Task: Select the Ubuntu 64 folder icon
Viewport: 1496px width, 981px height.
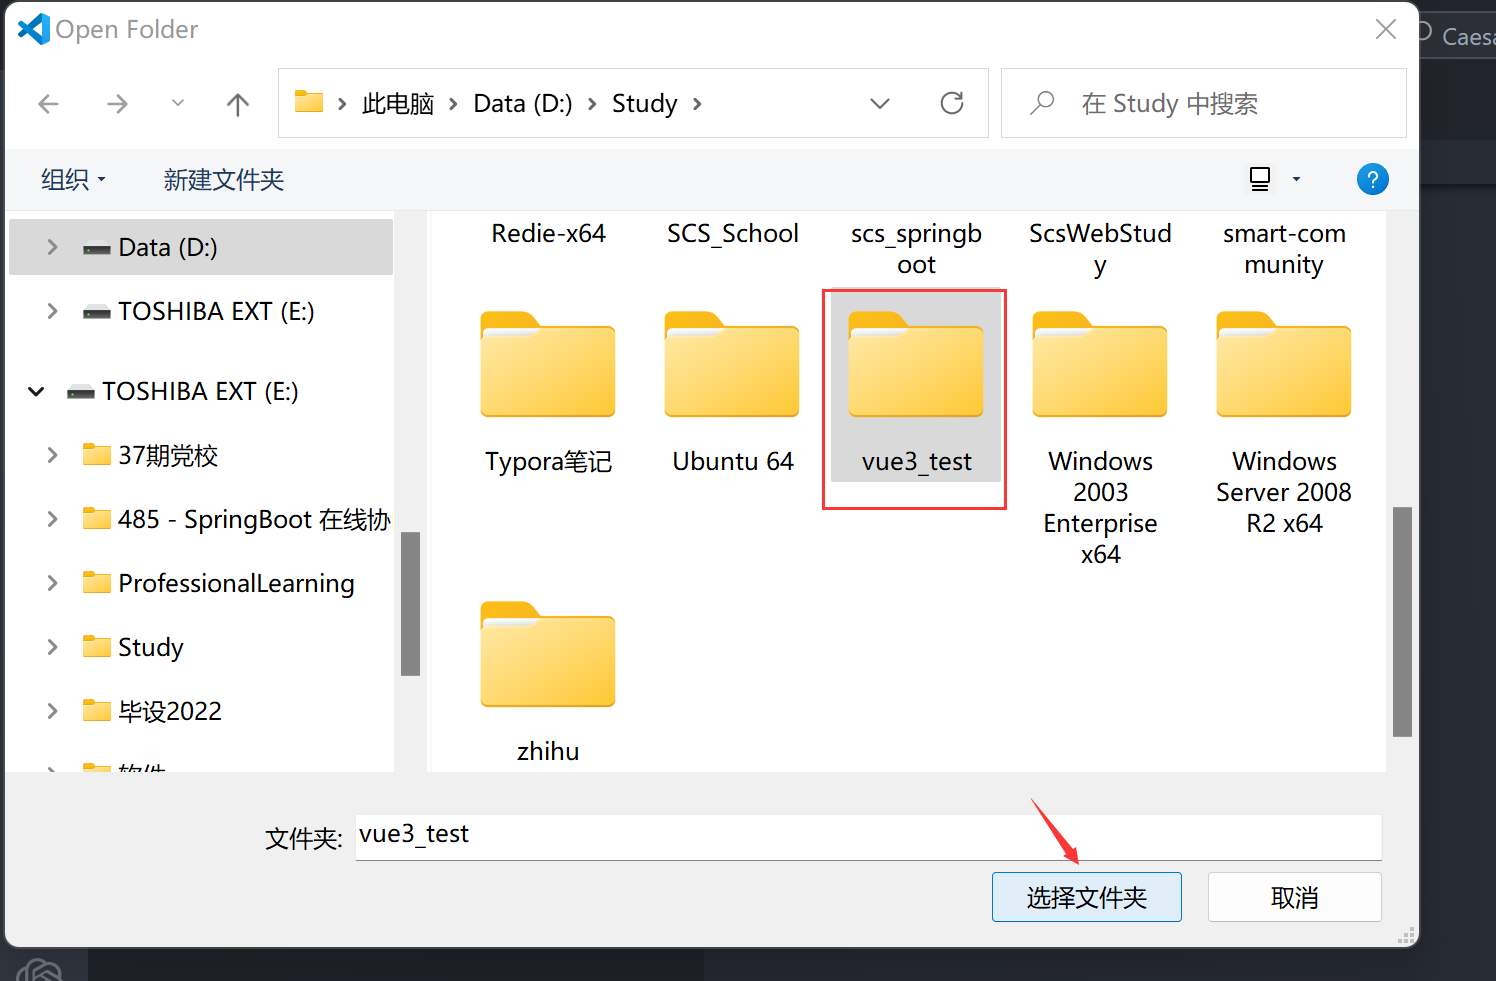Action: 732,365
